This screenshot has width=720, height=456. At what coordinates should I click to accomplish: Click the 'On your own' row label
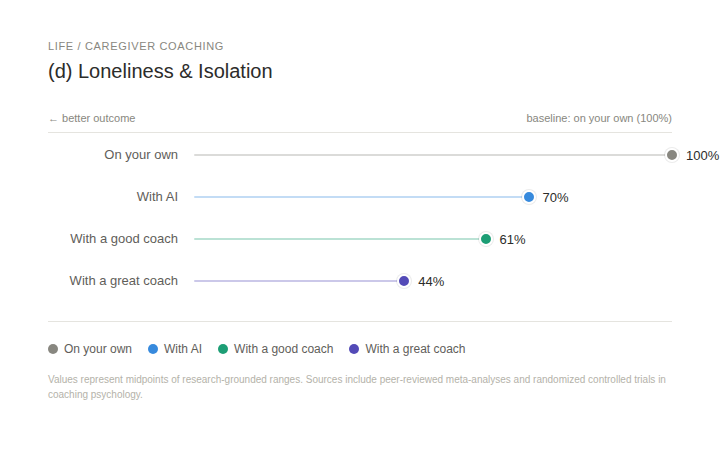[141, 155]
